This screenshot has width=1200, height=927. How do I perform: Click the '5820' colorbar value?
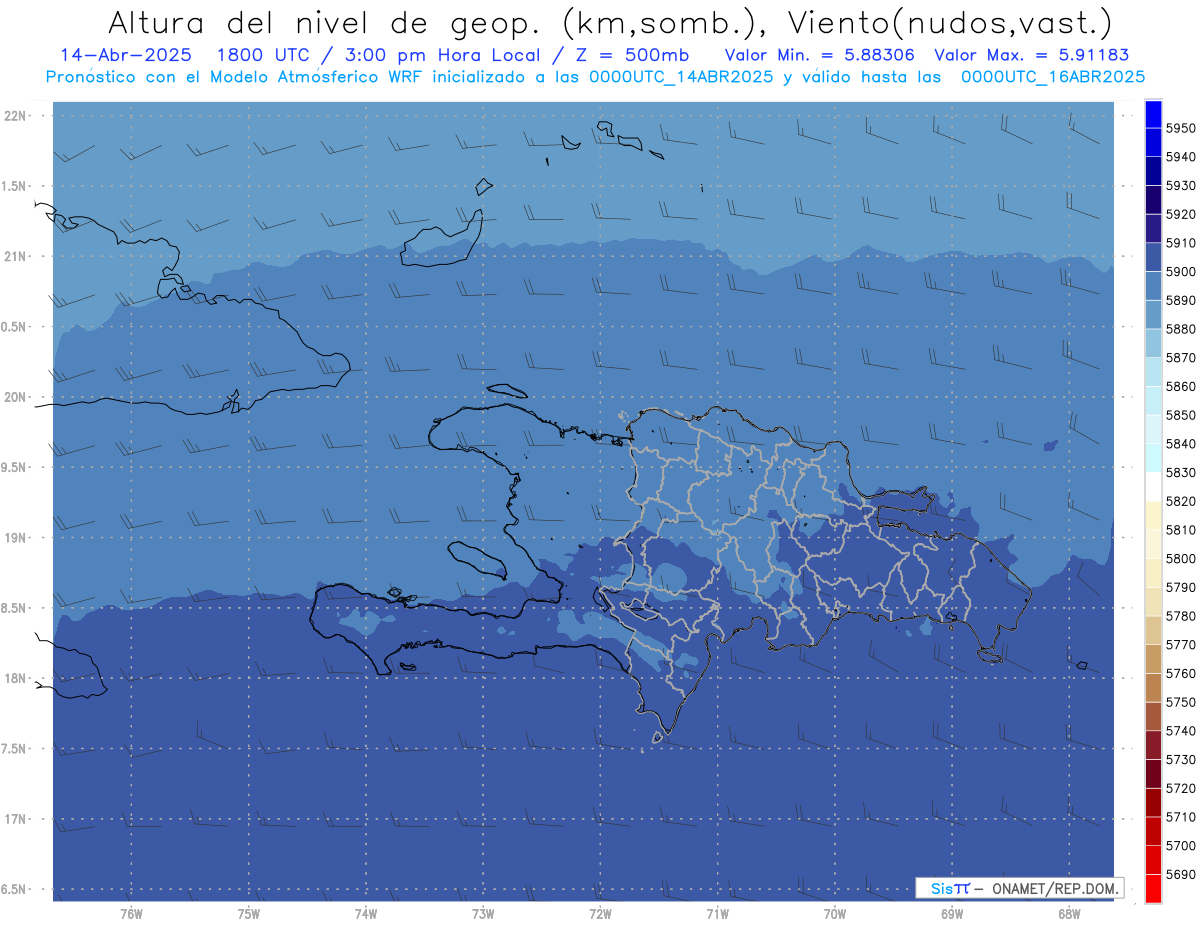[x=1181, y=501]
